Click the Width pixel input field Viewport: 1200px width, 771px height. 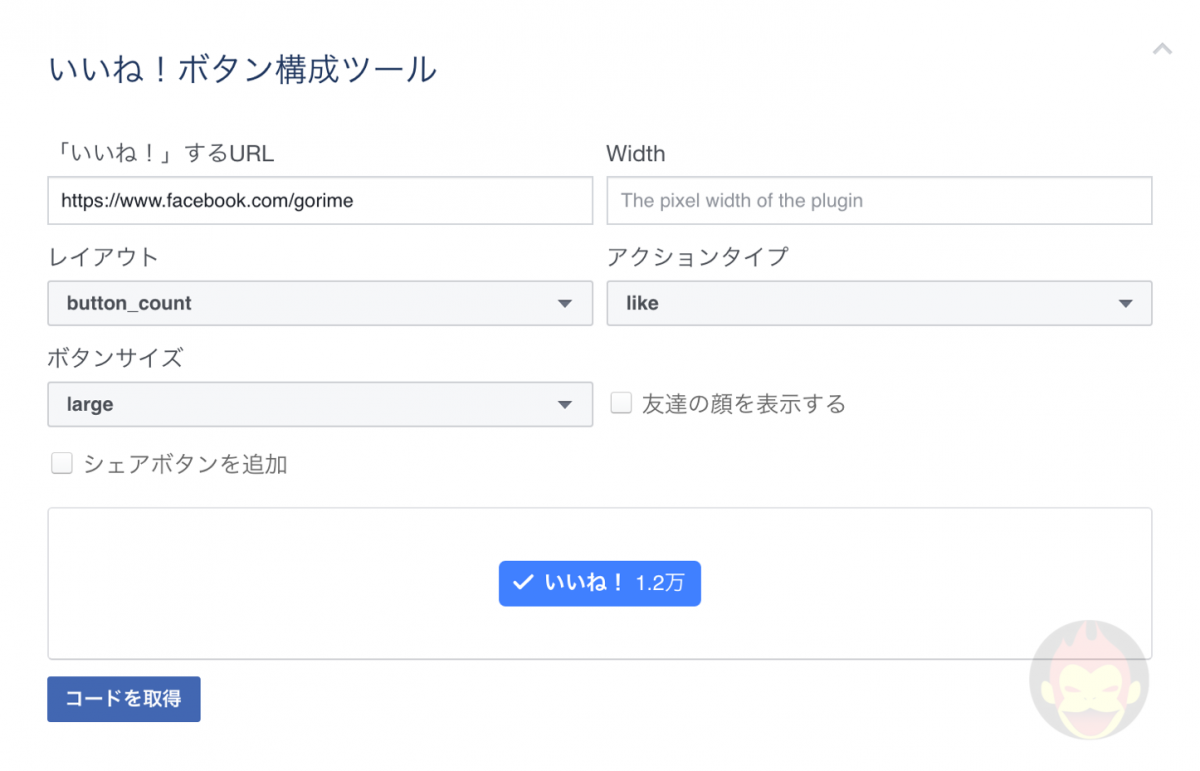(878, 200)
